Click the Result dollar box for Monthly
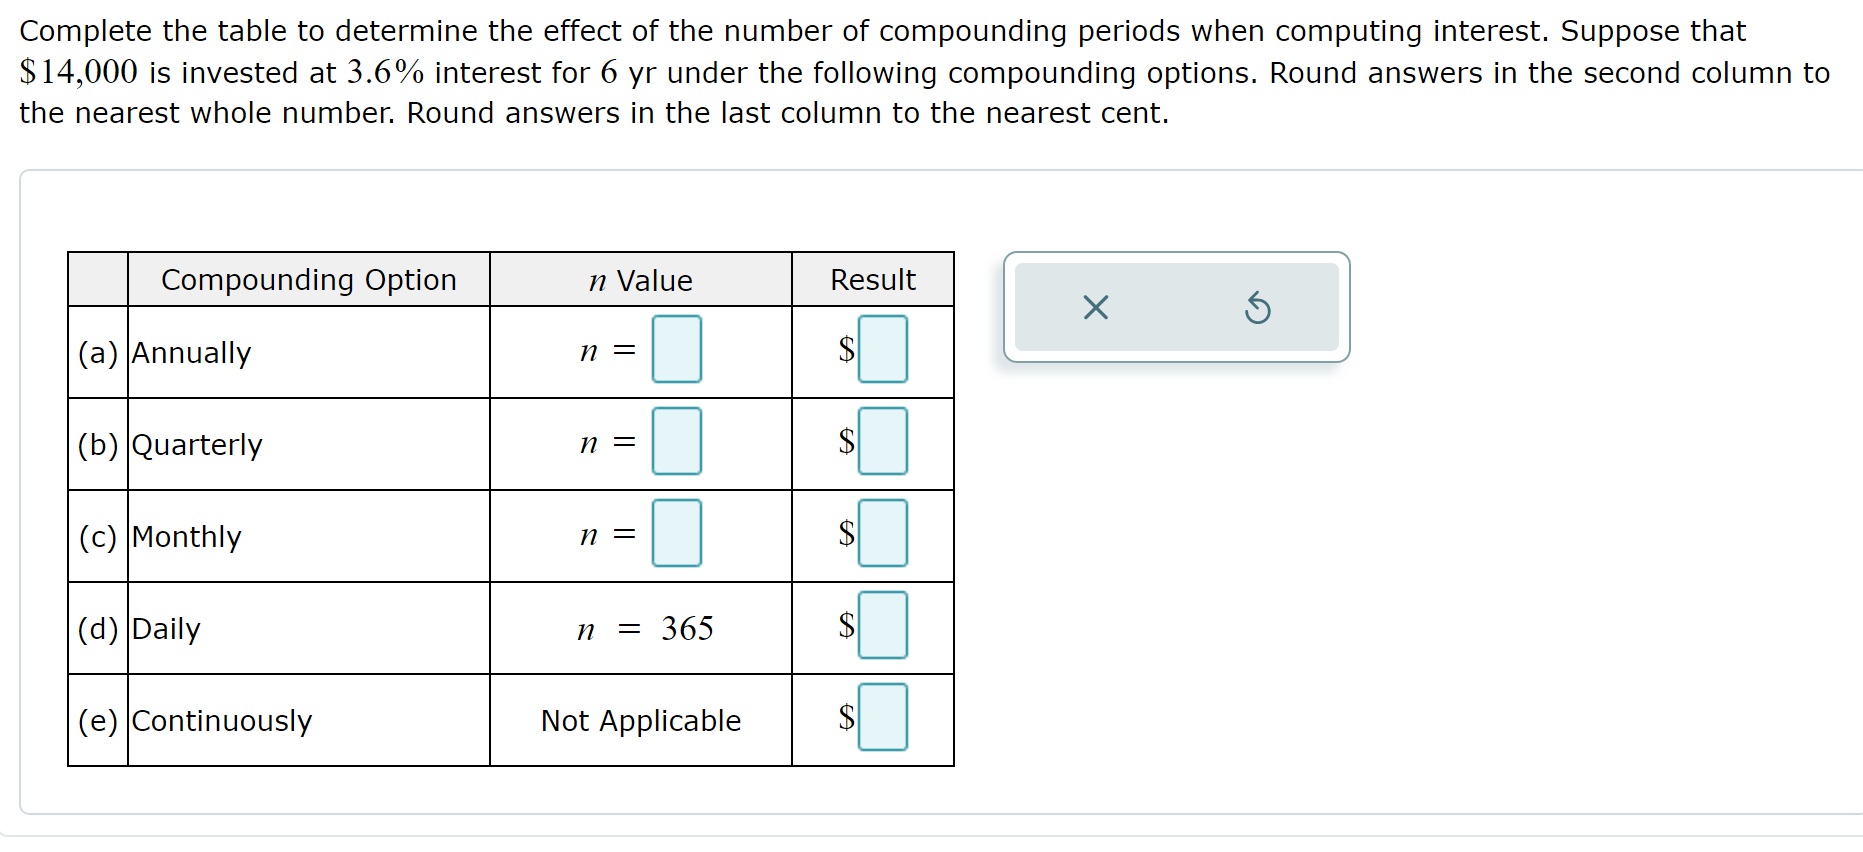 [x=882, y=533]
